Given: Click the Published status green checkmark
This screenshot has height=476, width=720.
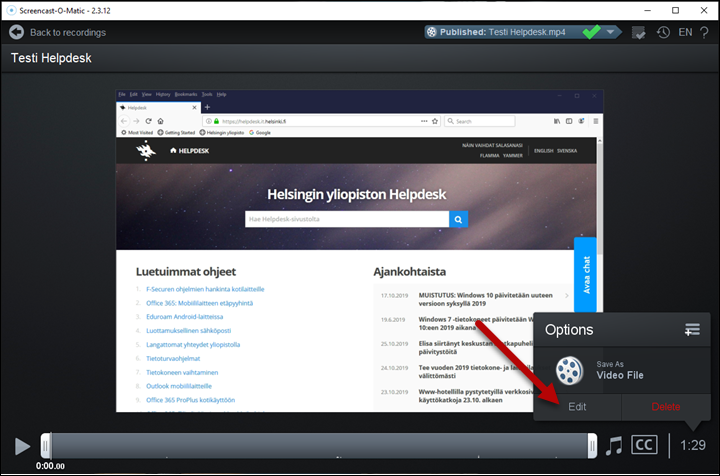Looking at the screenshot, I should [x=591, y=32].
